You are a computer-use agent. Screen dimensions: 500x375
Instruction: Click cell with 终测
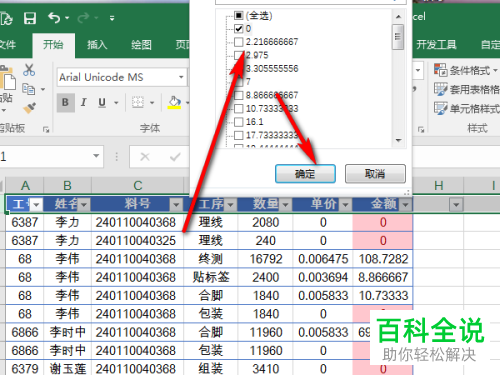(x=211, y=259)
